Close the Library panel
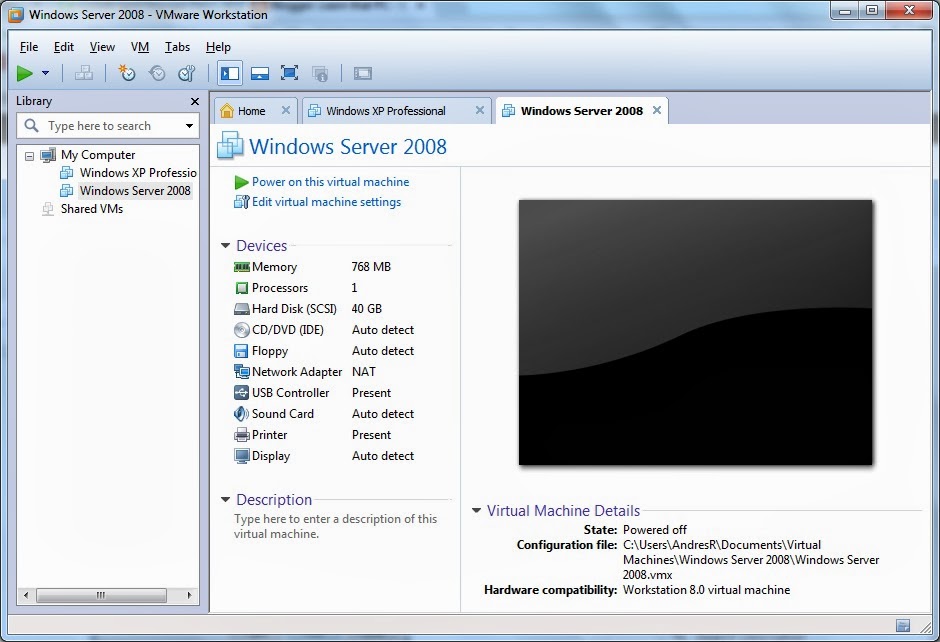This screenshot has width=940, height=642. point(194,101)
